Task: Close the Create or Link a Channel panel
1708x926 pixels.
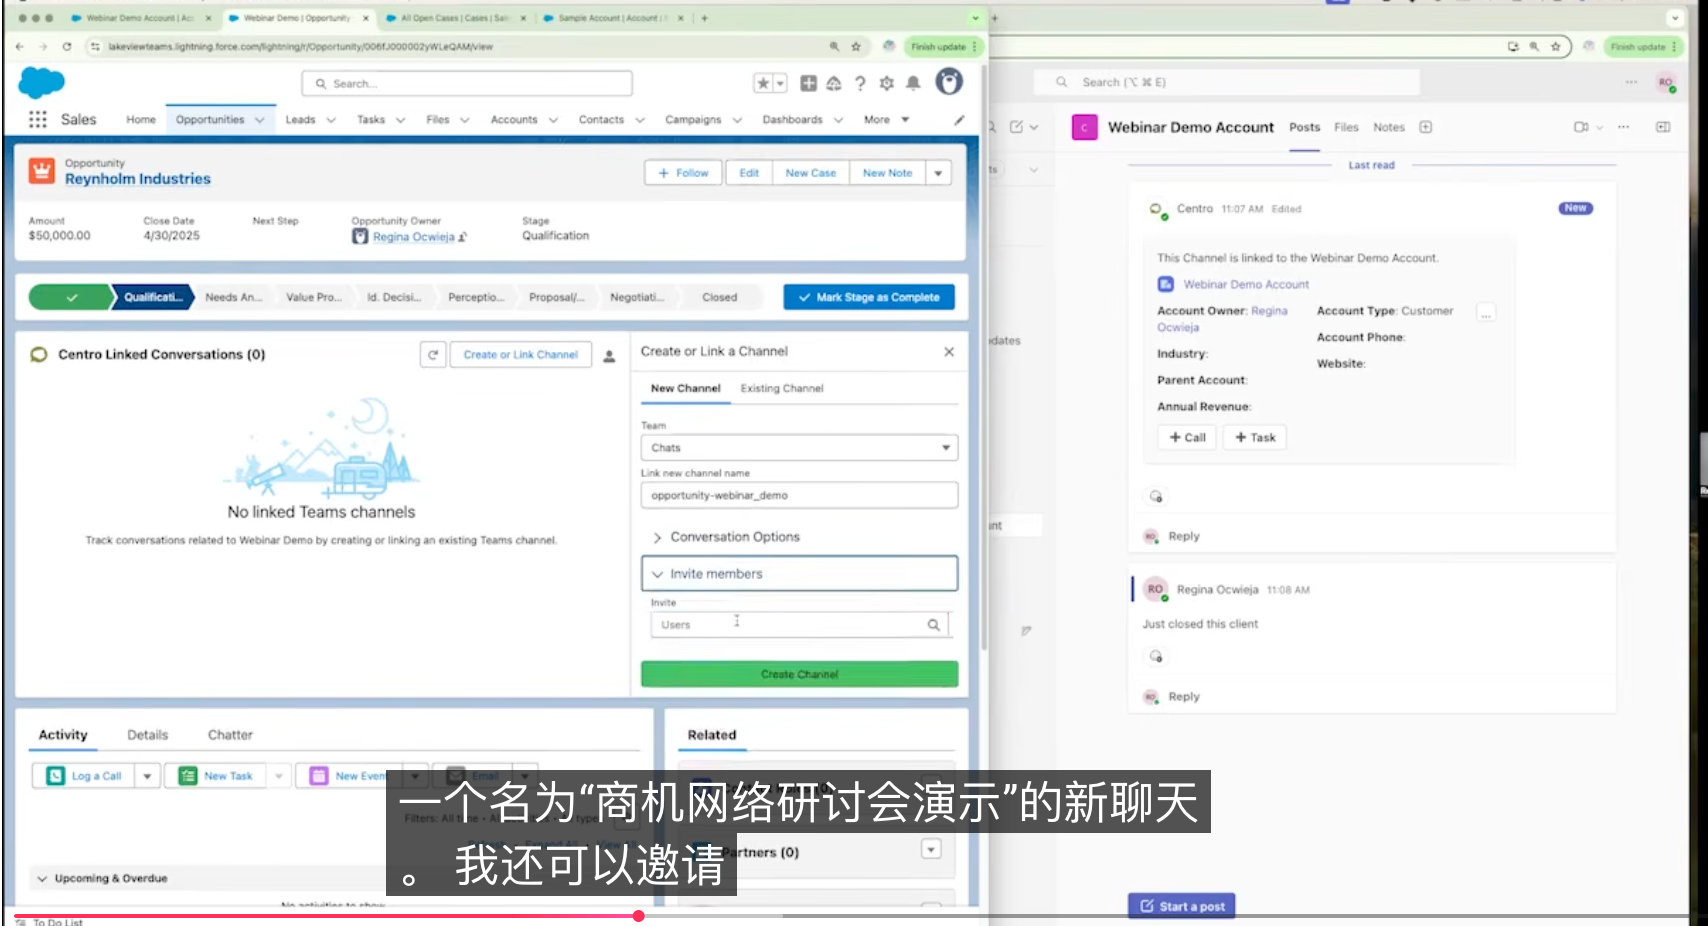Action: point(949,352)
